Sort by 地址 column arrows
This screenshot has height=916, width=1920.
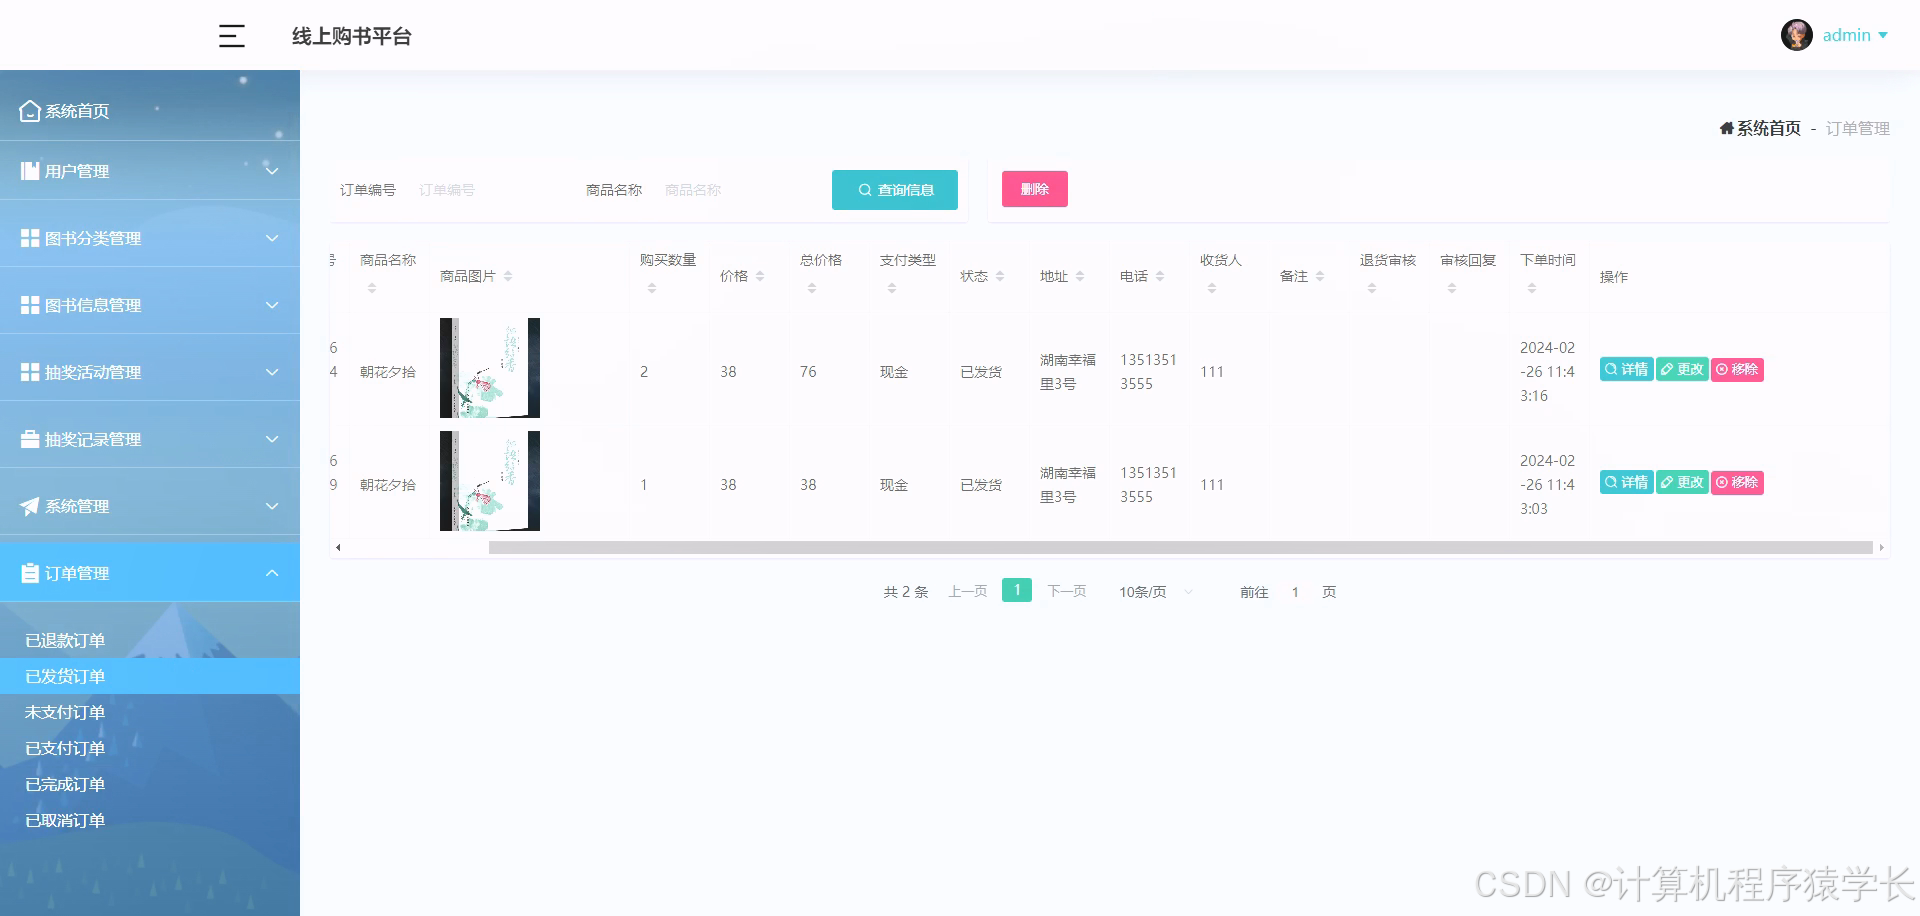click(x=1080, y=276)
